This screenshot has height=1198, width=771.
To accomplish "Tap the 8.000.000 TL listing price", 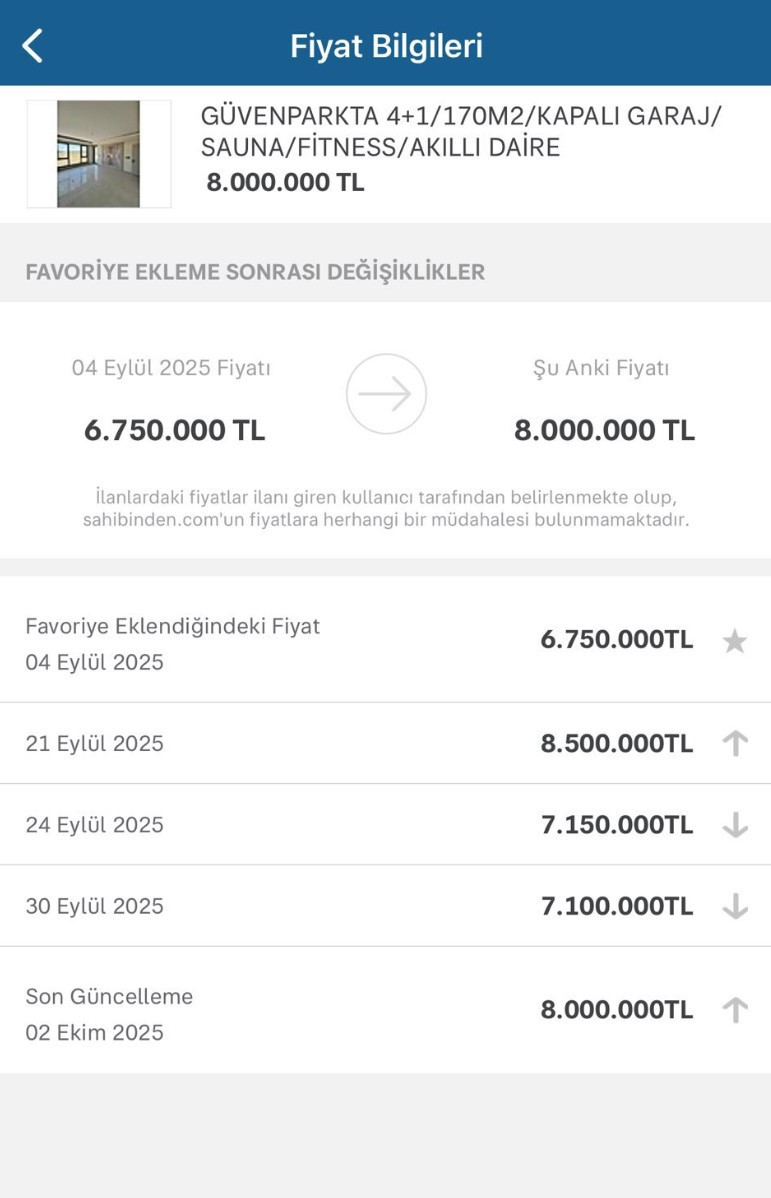I will [x=285, y=183].
